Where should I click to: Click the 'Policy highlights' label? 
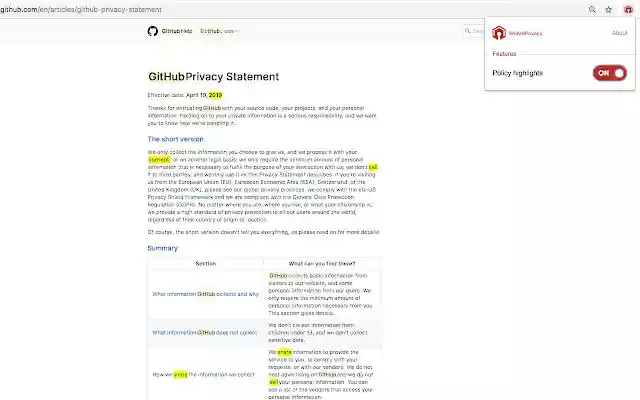pos(518,73)
